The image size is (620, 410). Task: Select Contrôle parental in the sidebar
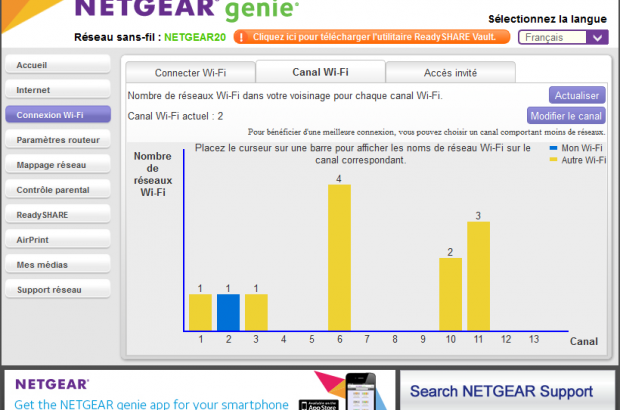coord(57,190)
